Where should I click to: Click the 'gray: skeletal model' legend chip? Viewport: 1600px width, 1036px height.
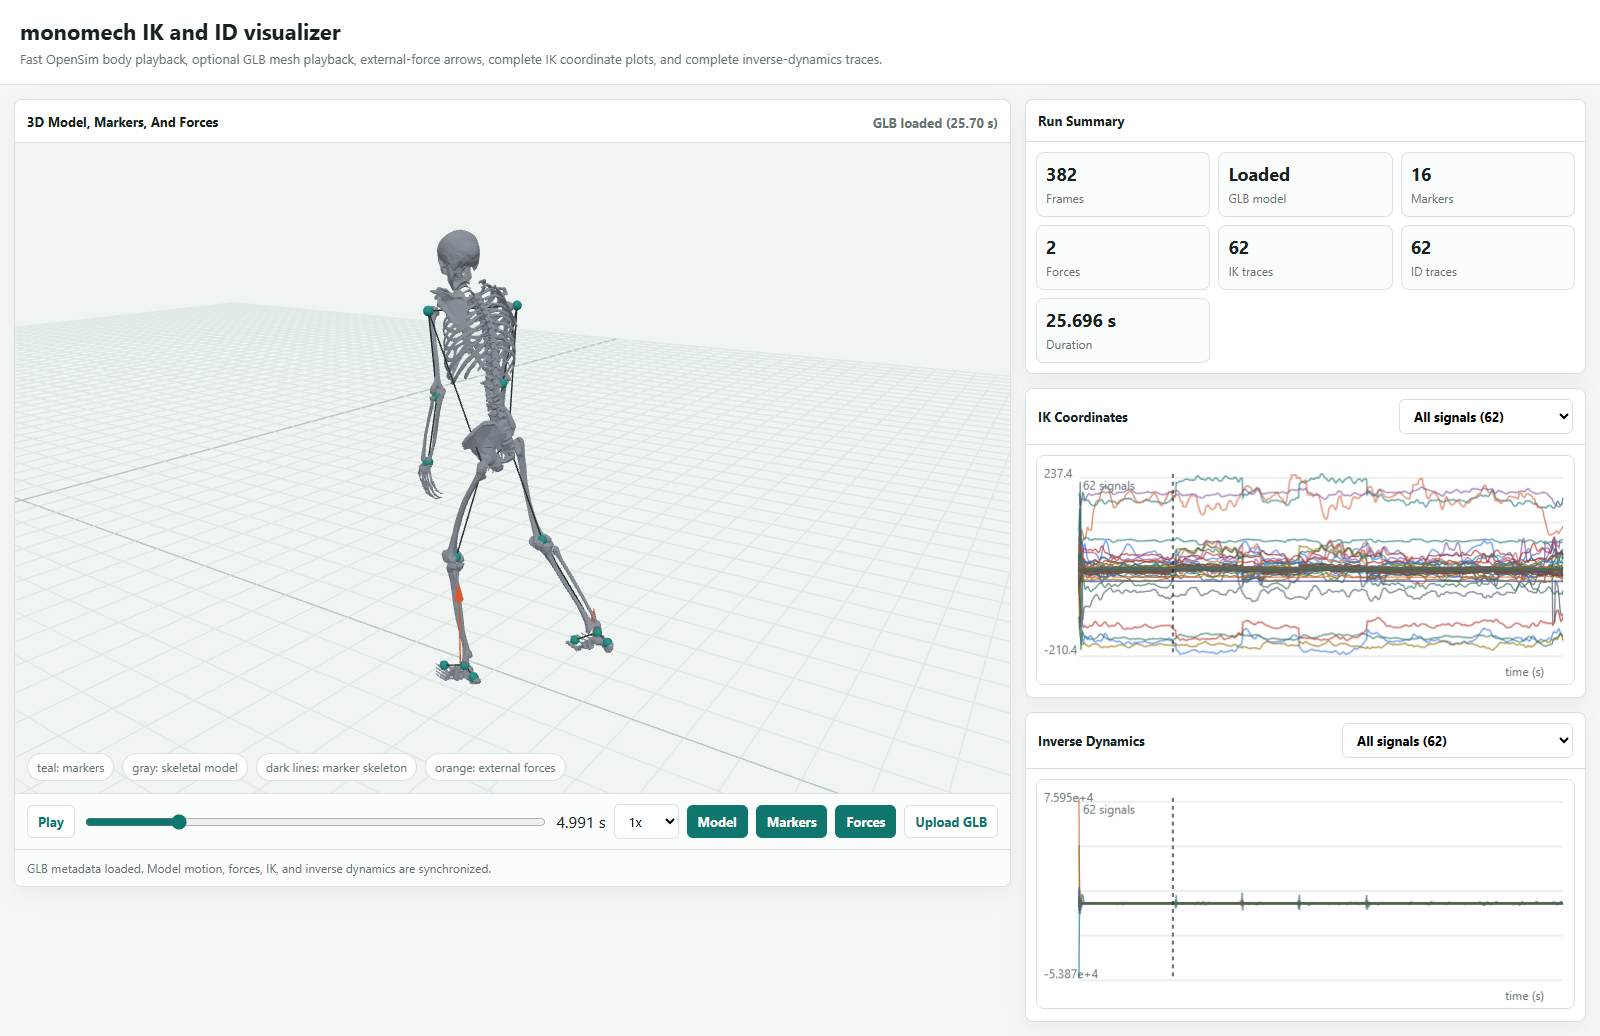point(185,768)
